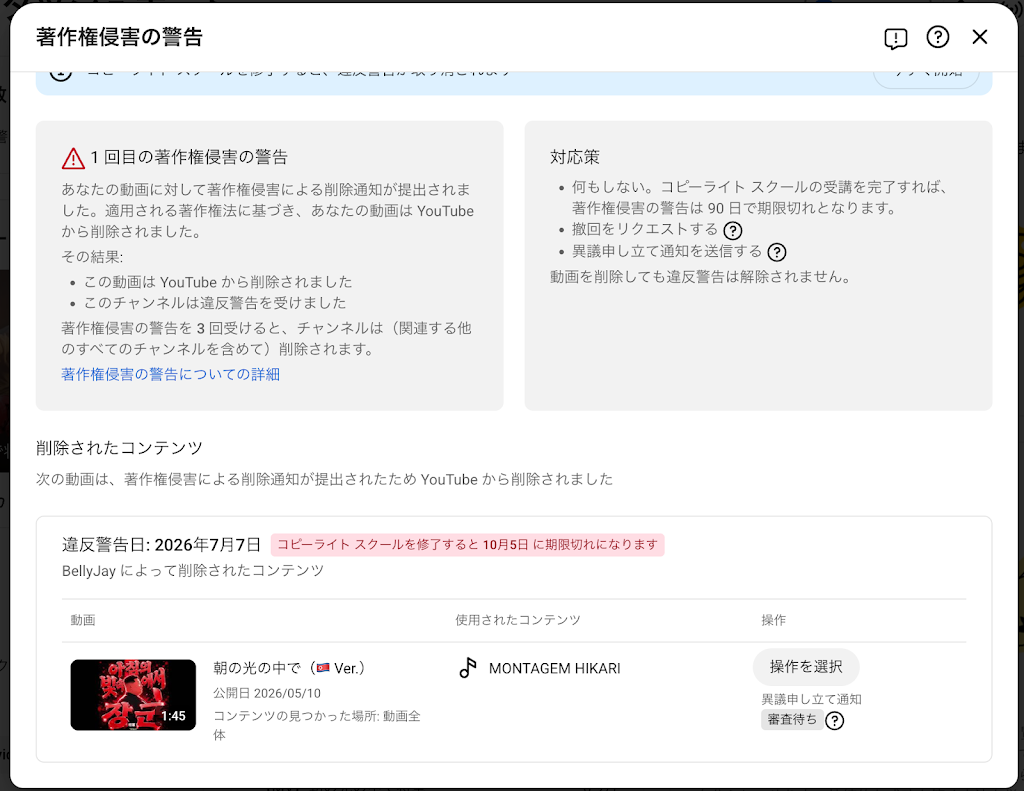The width and height of the screenshot is (1024, 791).
Task: Close the copyright strike dialog
Action: (980, 37)
